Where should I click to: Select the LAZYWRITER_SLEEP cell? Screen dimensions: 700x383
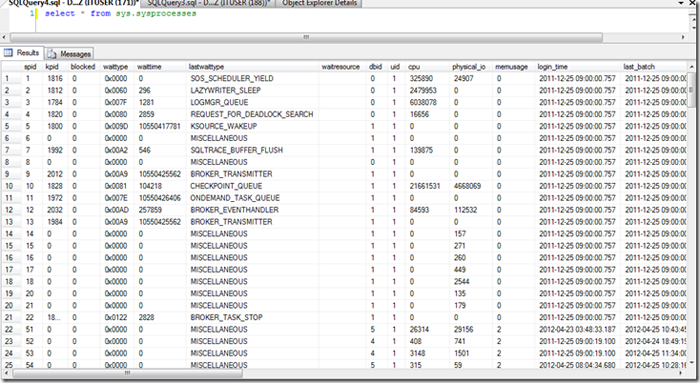pyautogui.click(x=253, y=90)
